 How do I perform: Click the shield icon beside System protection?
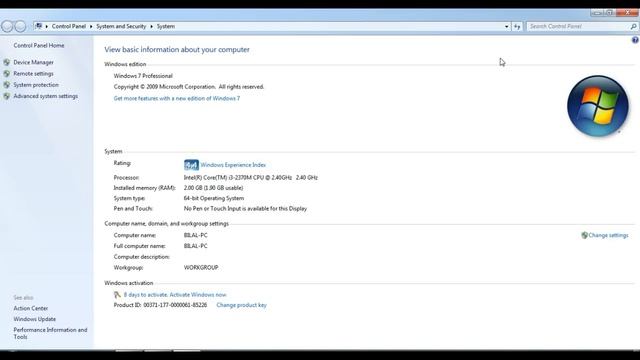tap(7, 85)
